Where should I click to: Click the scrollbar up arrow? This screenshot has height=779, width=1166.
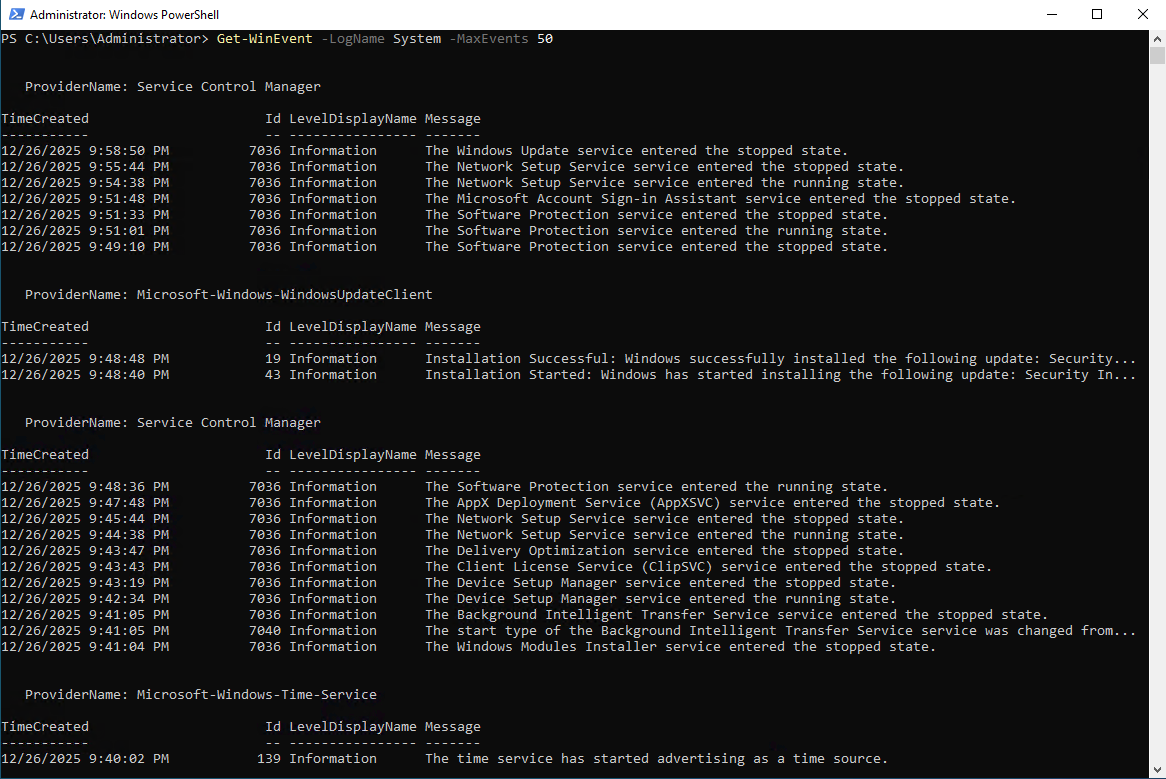point(1157,38)
